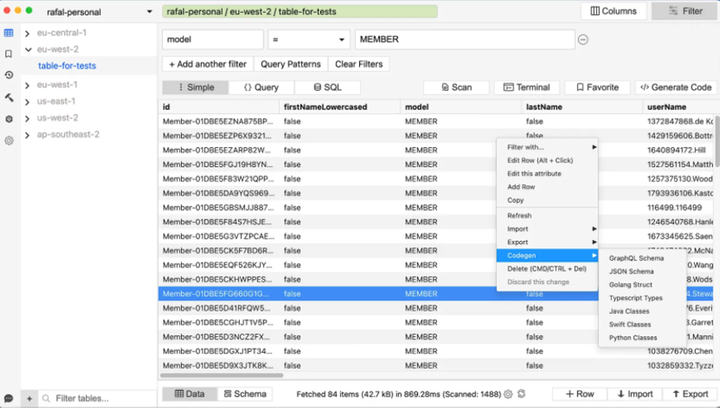Viewport: 720px width, 408px height.
Task: Click the horizontal table scrollbar
Action: click(x=221, y=375)
